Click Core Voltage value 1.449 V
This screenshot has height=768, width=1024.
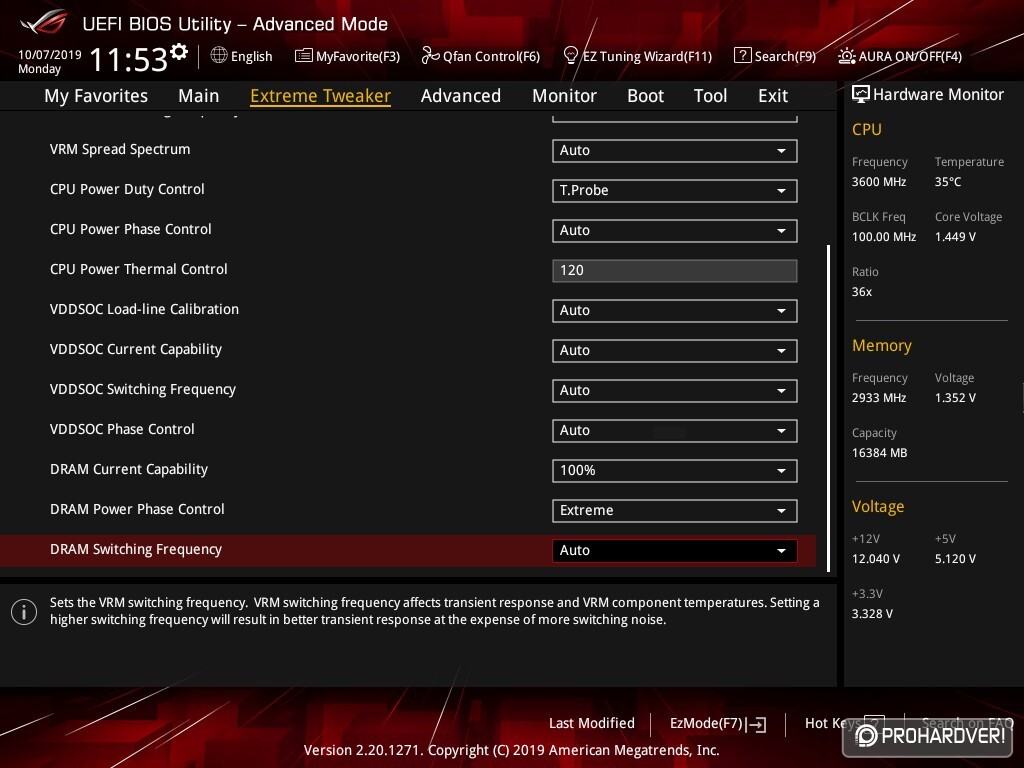(x=955, y=237)
